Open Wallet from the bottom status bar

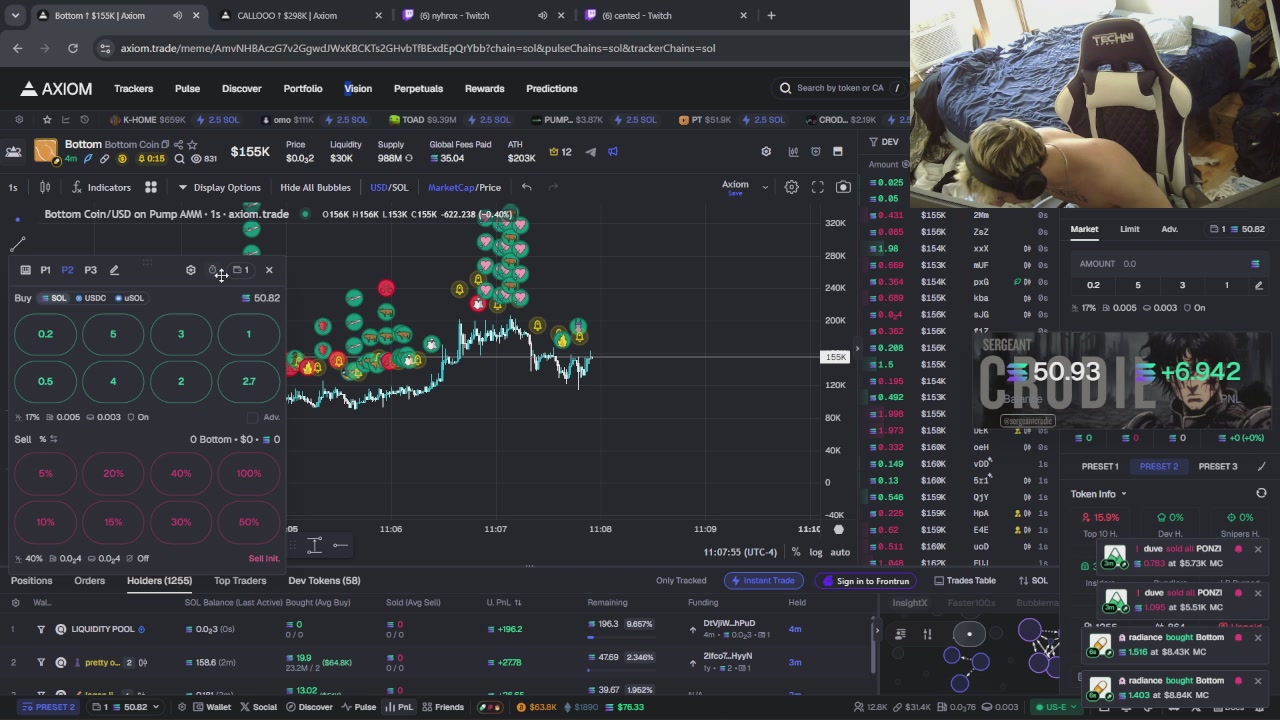pyautogui.click(x=211, y=707)
